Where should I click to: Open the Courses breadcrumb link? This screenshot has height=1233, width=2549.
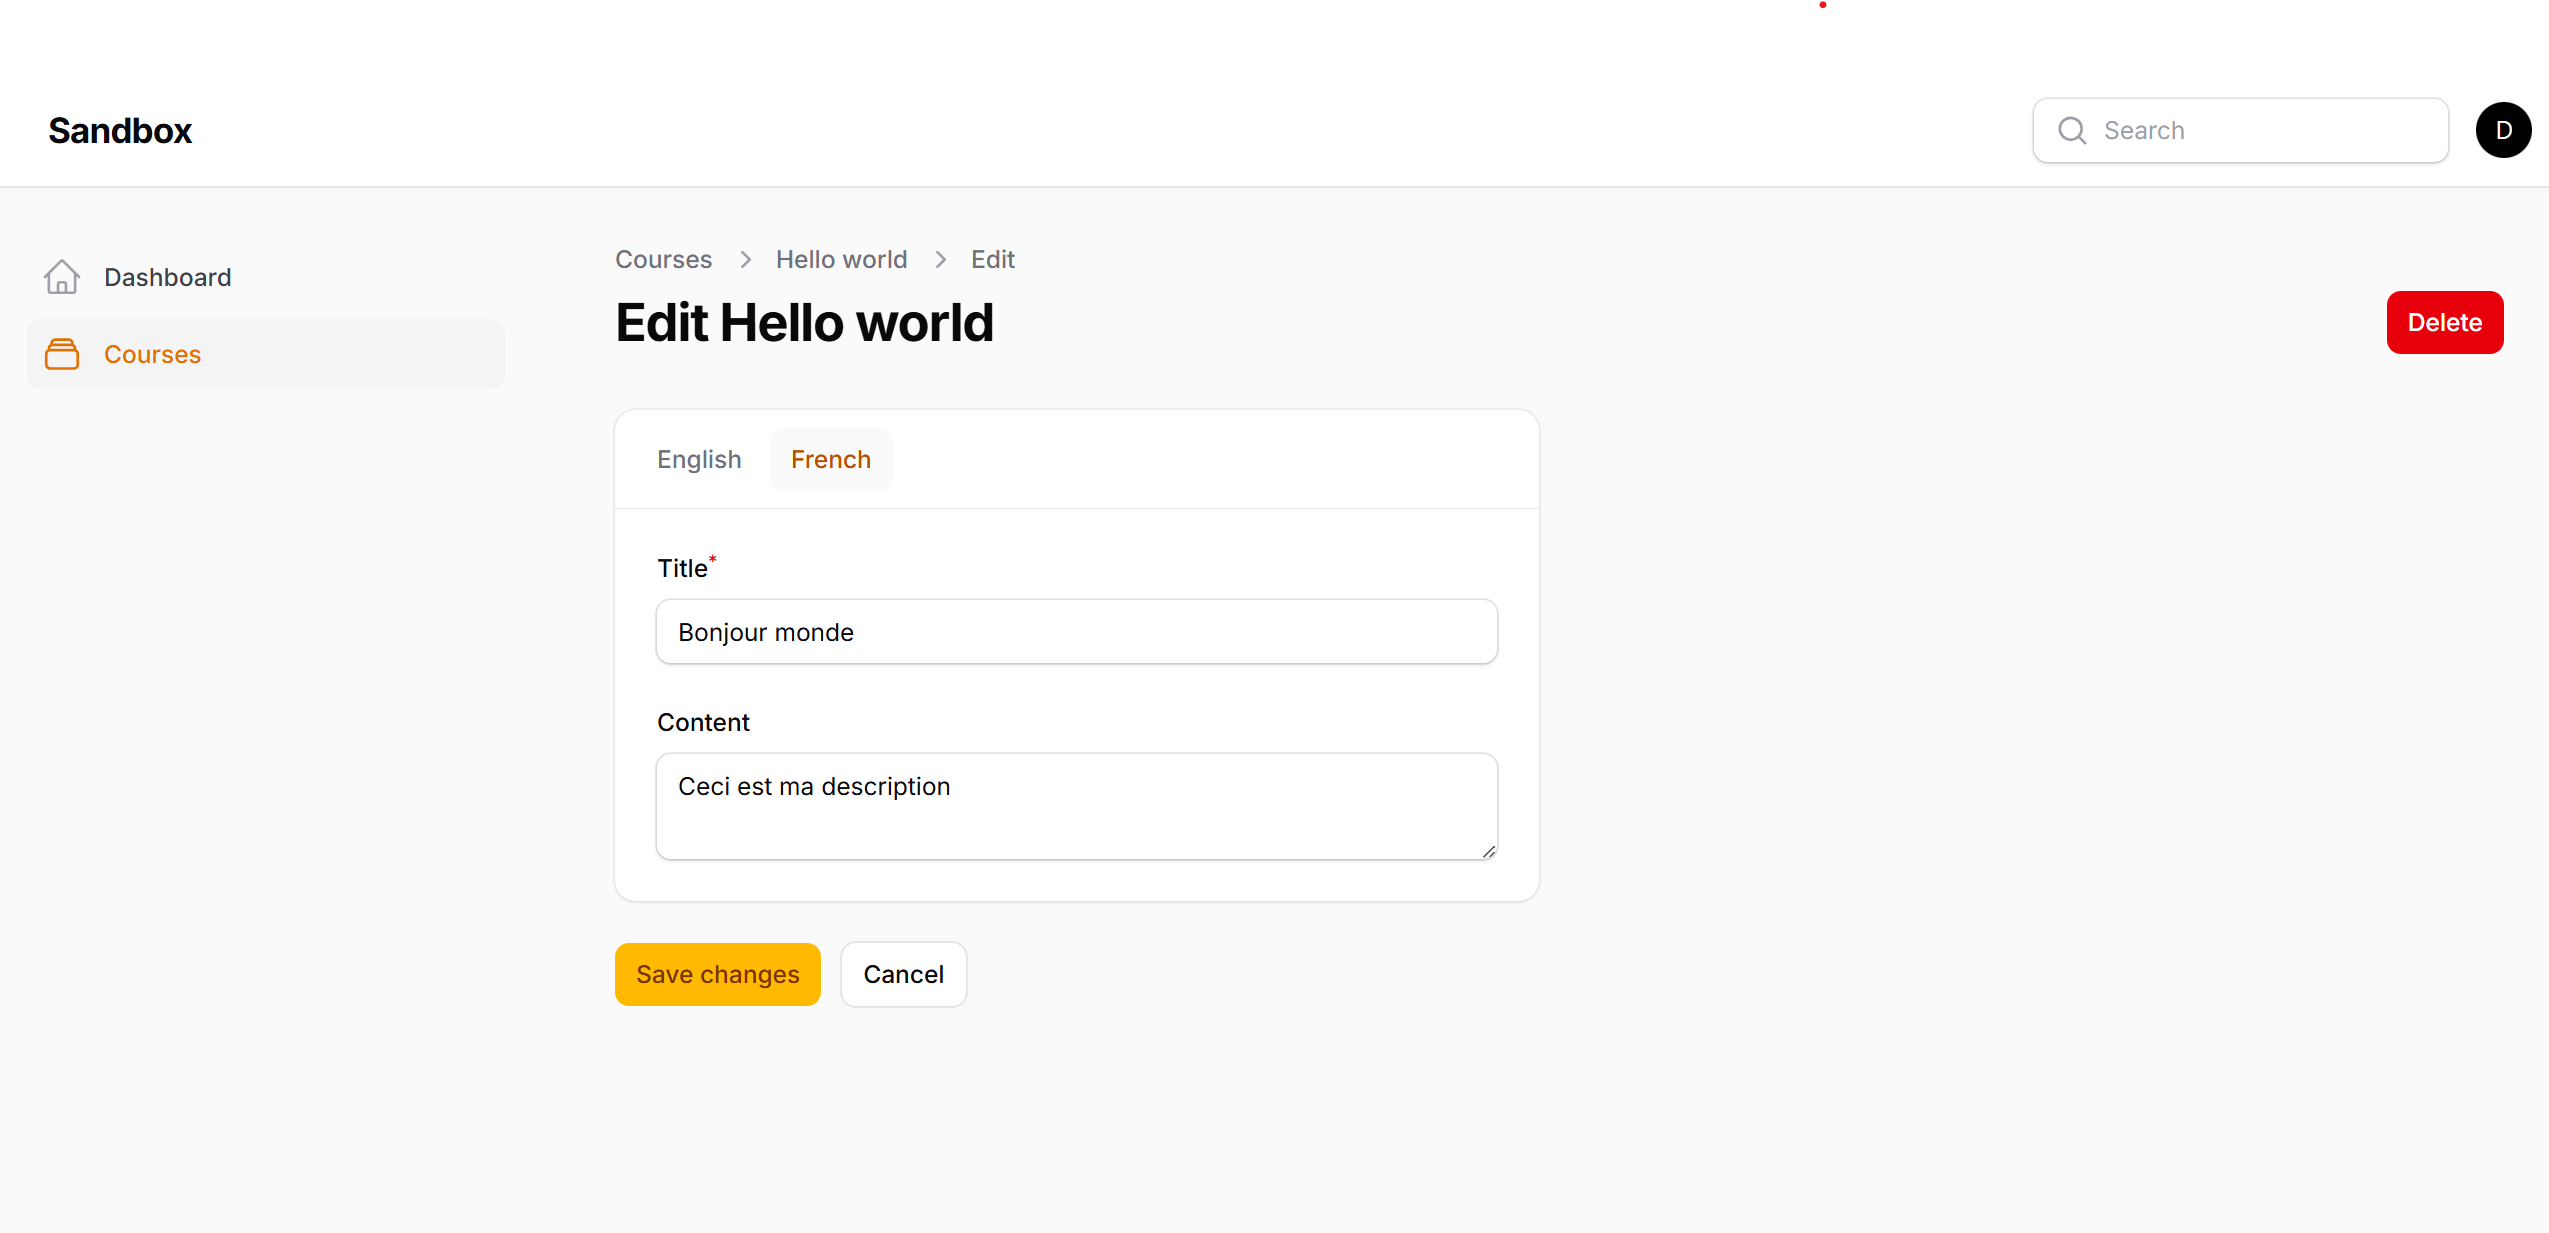click(x=663, y=260)
